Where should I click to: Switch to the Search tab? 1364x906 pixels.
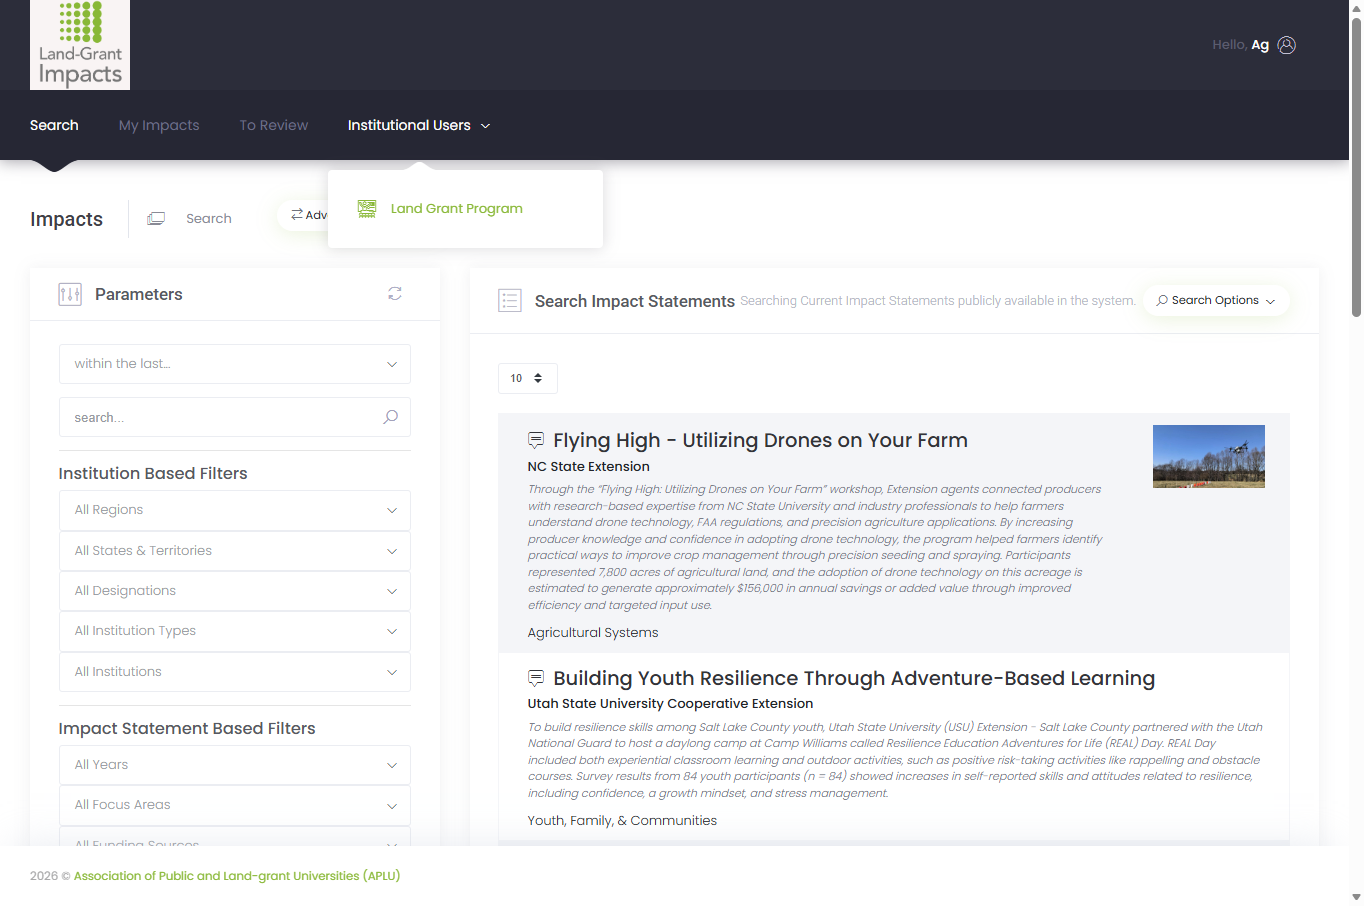54,125
